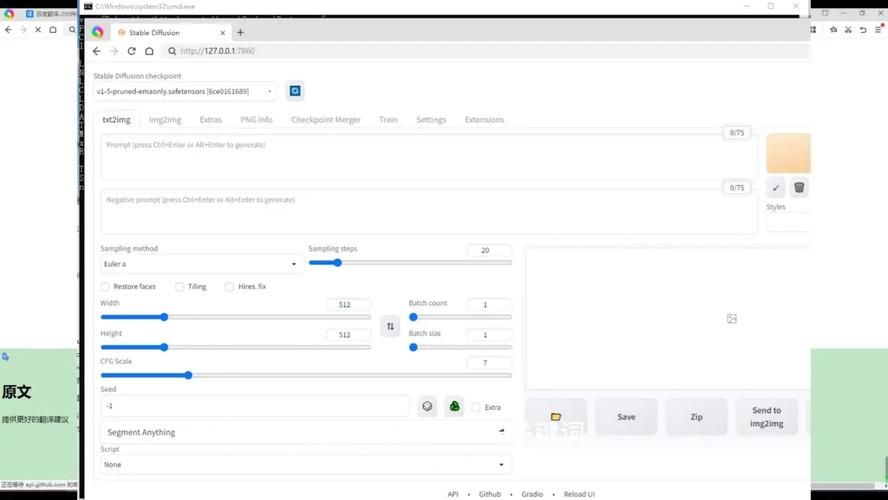Image resolution: width=888 pixels, height=500 pixels.
Task: Click the Zip button
Action: 697,417
